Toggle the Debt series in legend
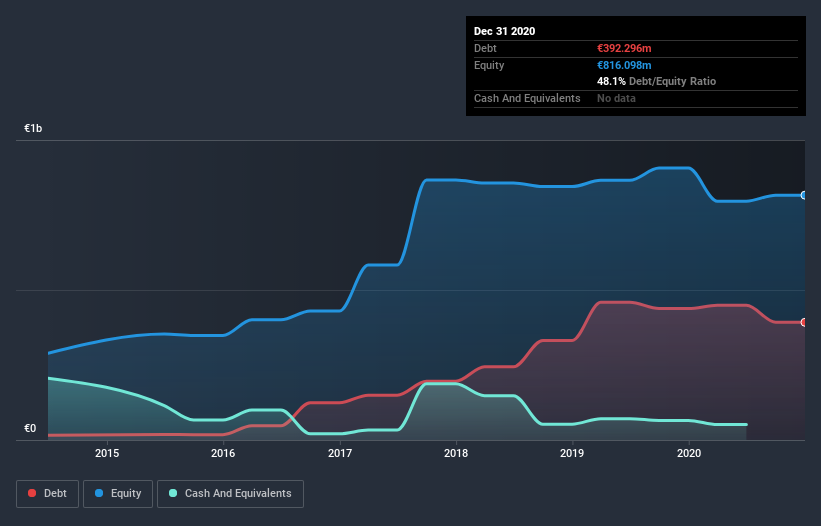 47,494
